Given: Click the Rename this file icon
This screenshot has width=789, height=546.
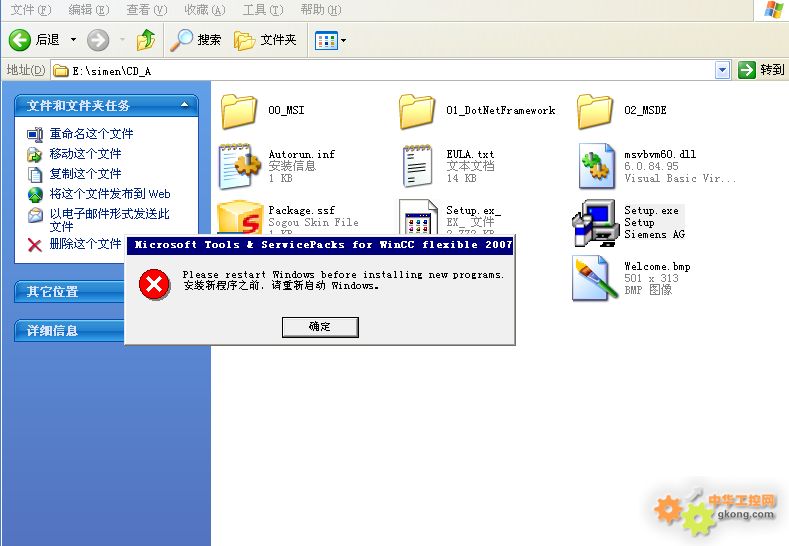Looking at the screenshot, I should 35,134.
